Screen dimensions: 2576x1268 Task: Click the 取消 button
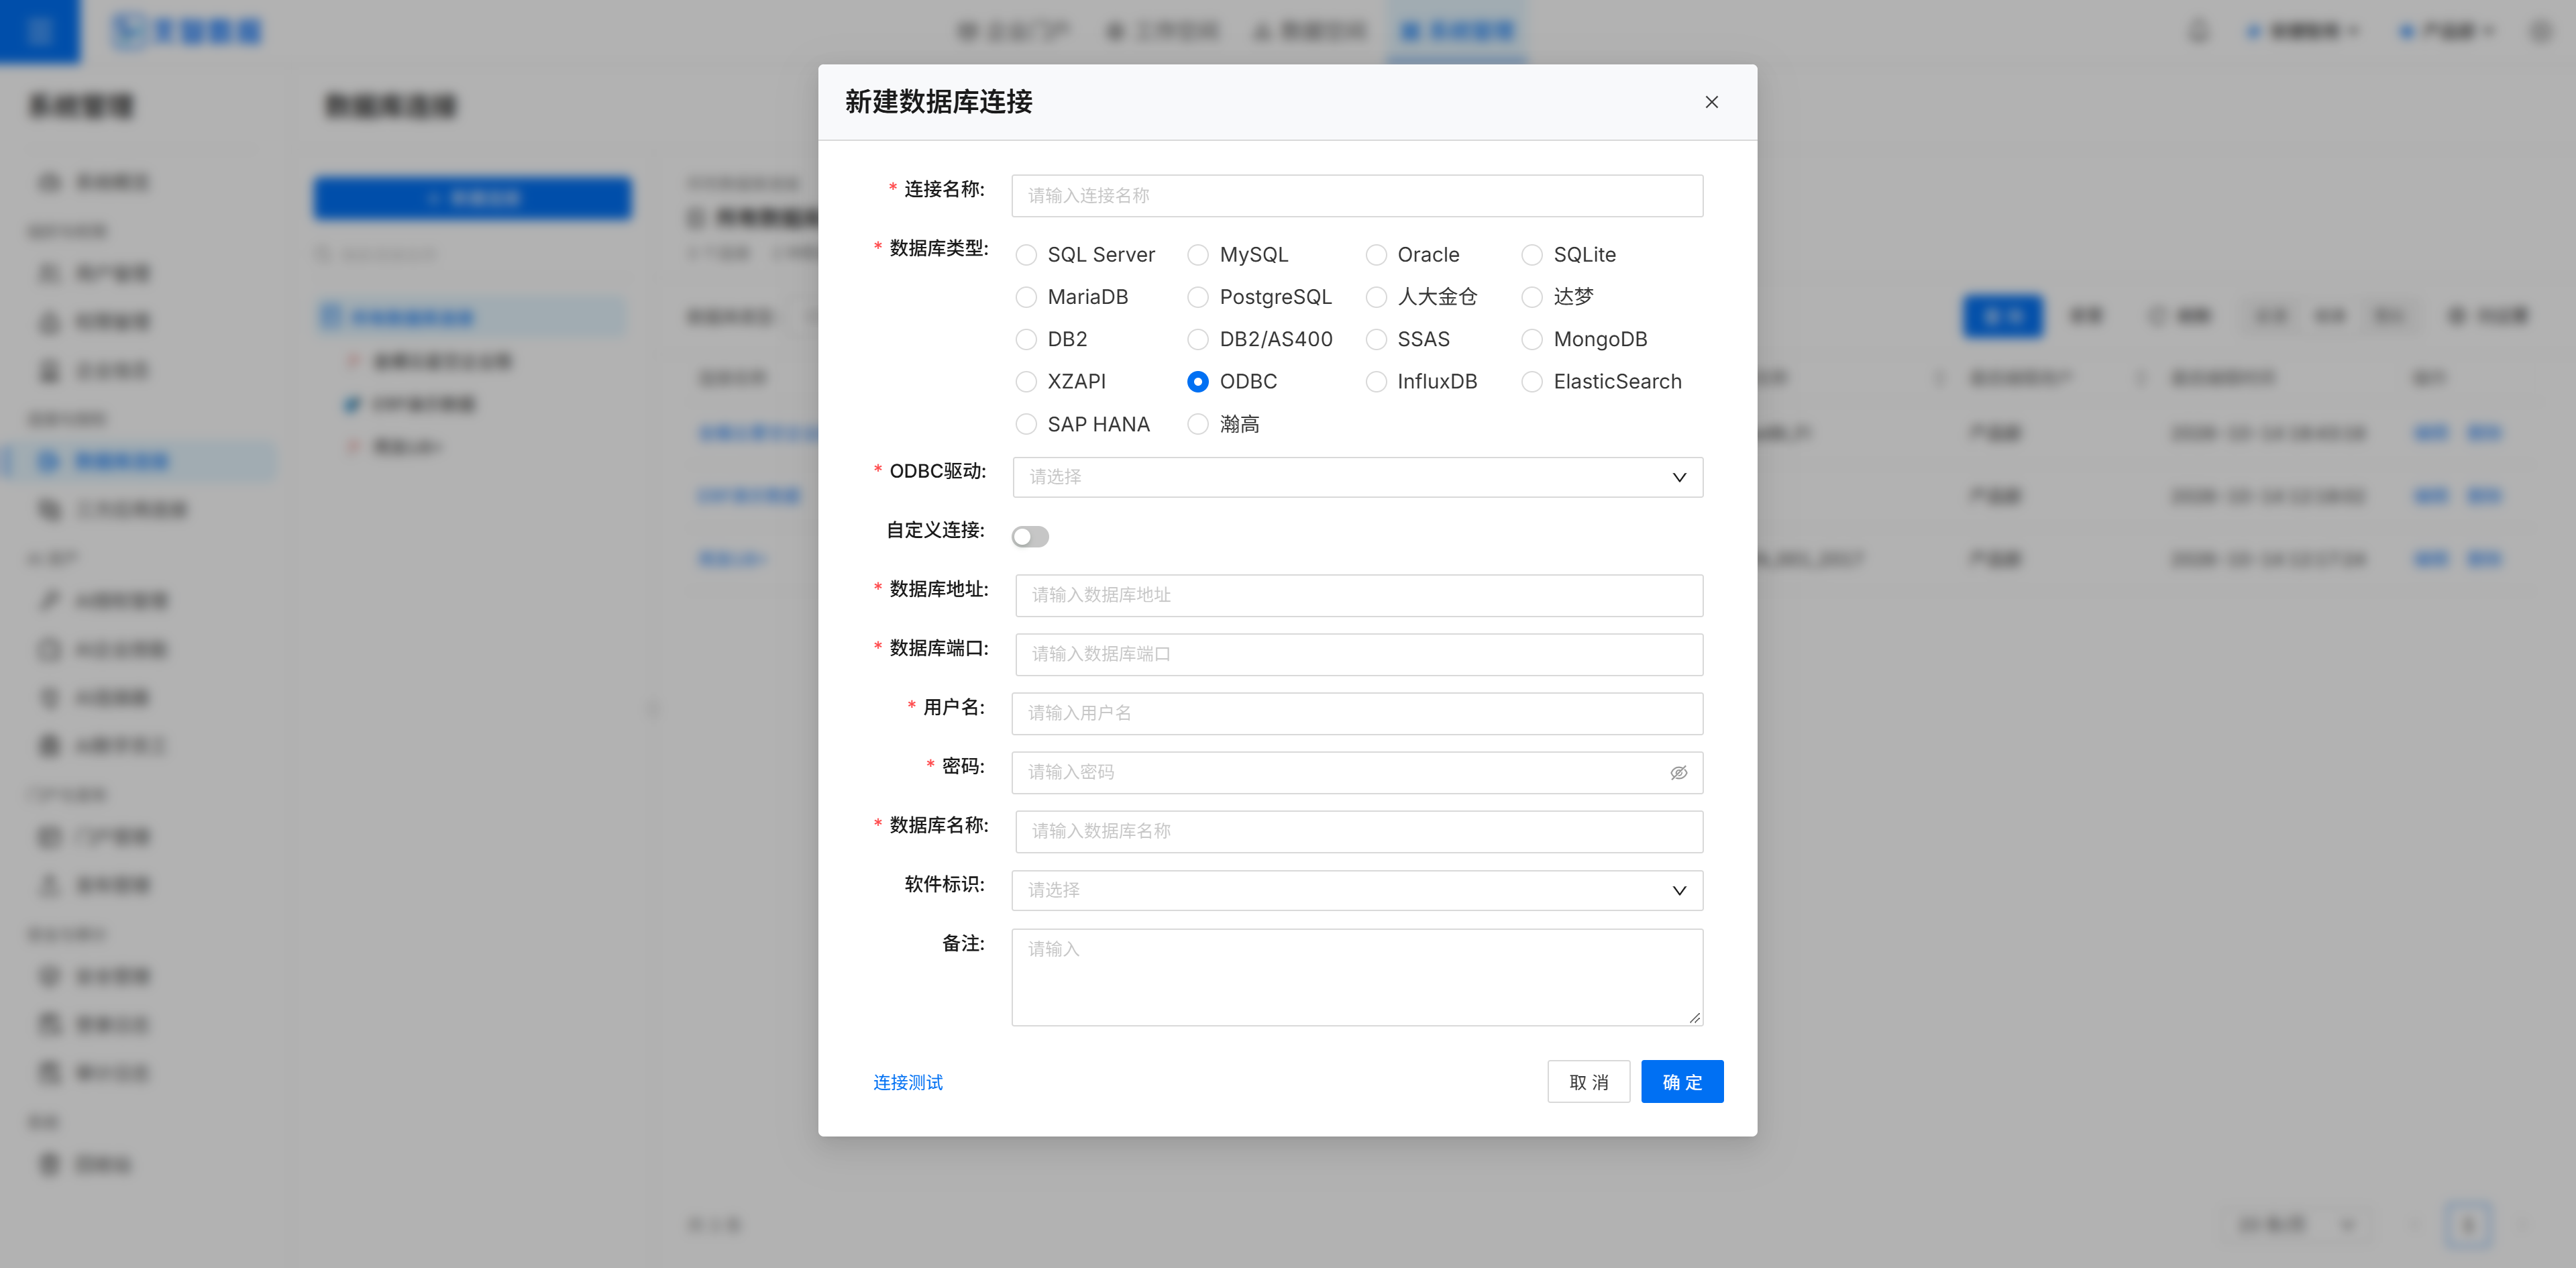[x=1588, y=1082]
